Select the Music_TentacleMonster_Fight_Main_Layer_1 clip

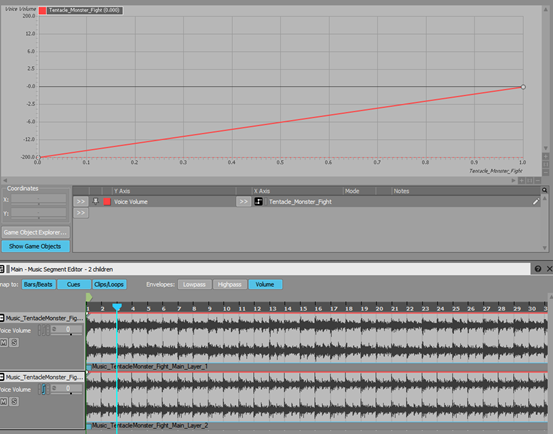click(x=317, y=339)
